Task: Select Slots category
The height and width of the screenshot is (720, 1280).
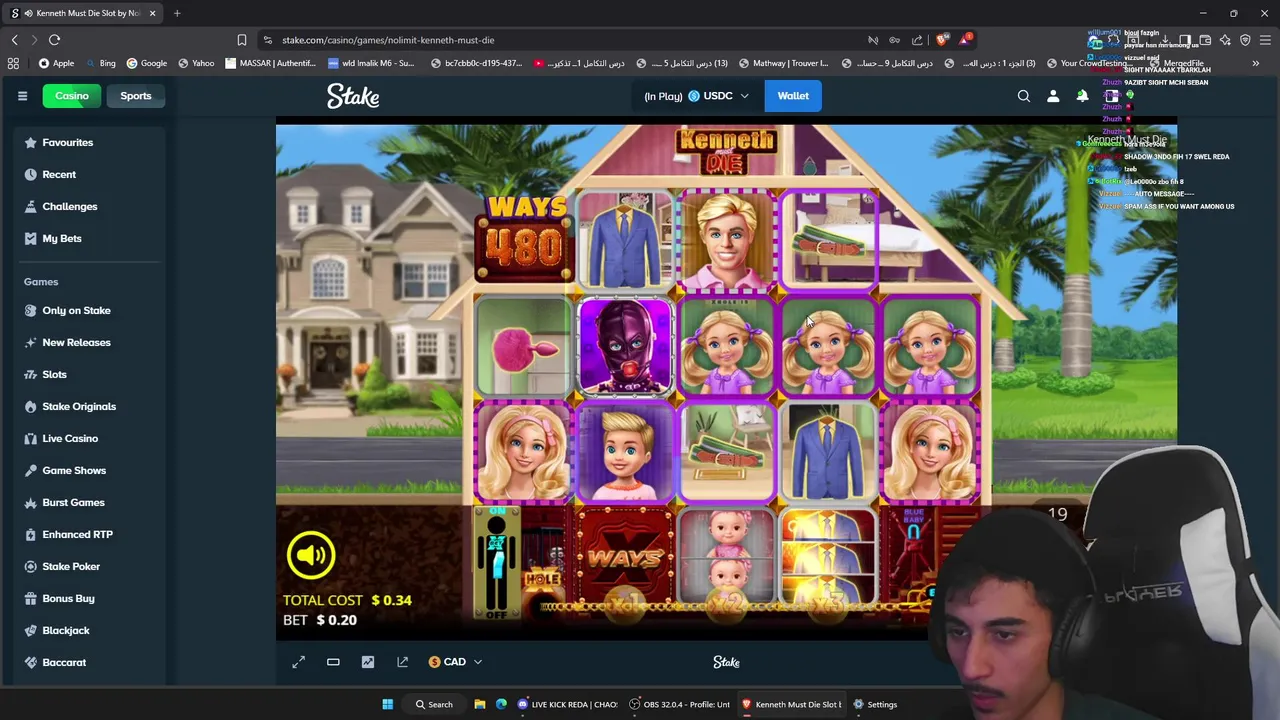Action: (x=88, y=374)
